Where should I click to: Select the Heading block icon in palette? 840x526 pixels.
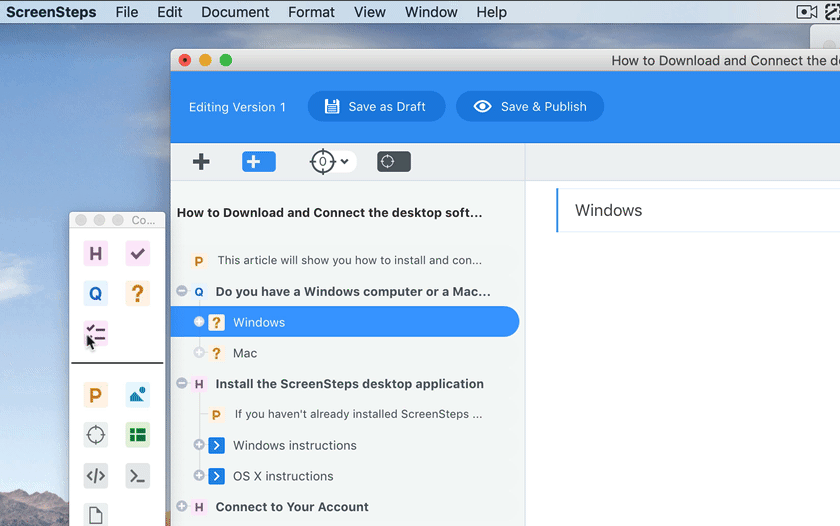(x=96, y=253)
